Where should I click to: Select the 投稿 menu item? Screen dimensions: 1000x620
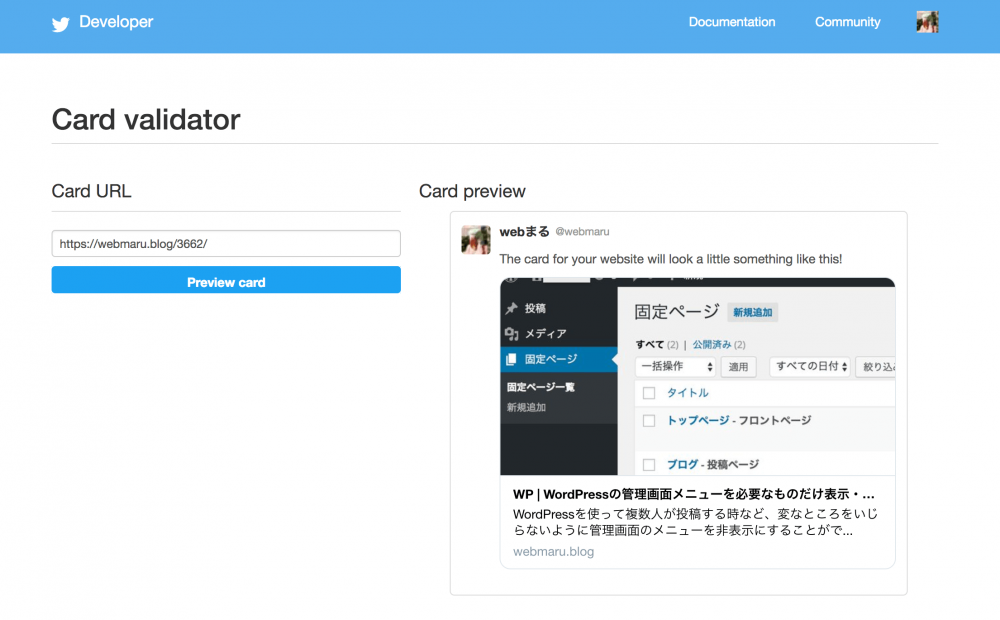[535, 309]
